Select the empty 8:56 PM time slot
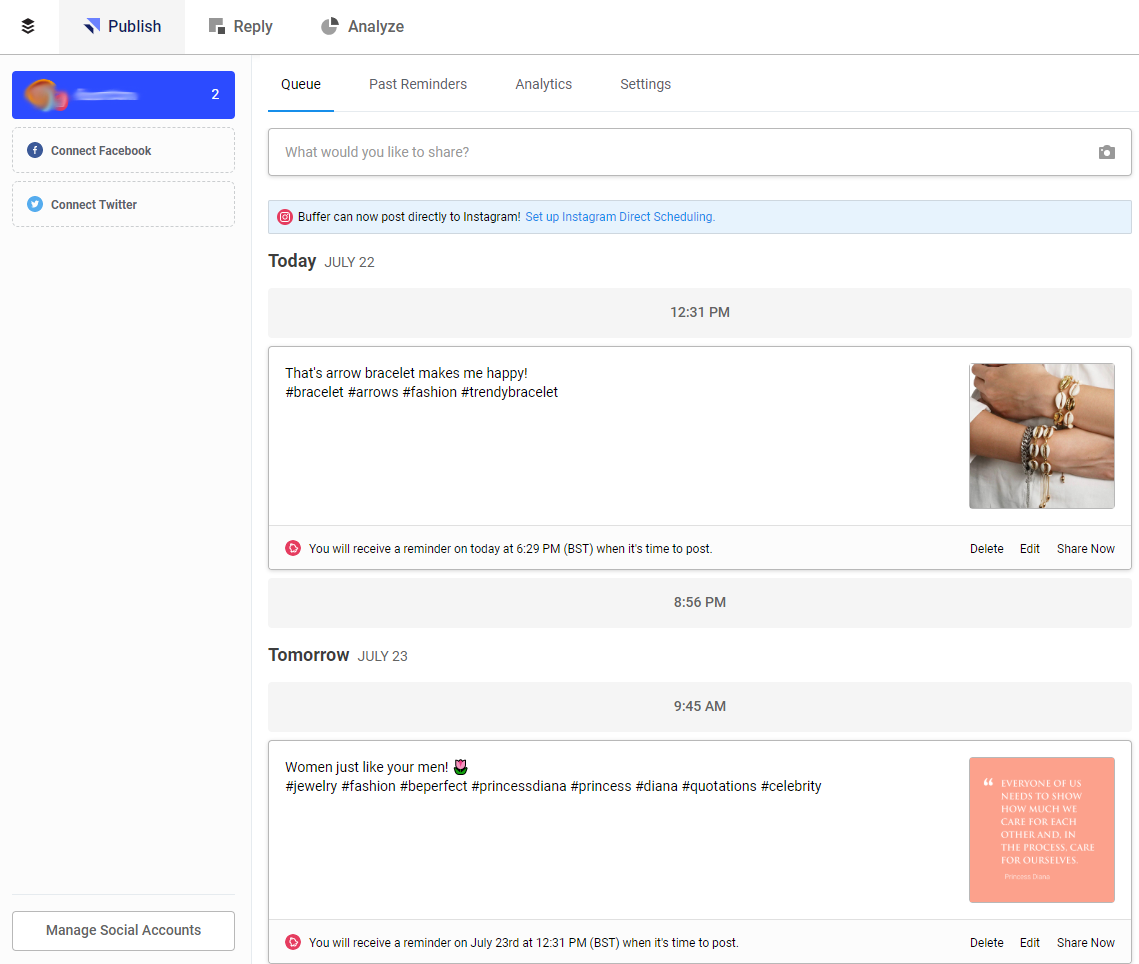Viewport: 1139px width, 964px height. pyautogui.click(x=699, y=603)
